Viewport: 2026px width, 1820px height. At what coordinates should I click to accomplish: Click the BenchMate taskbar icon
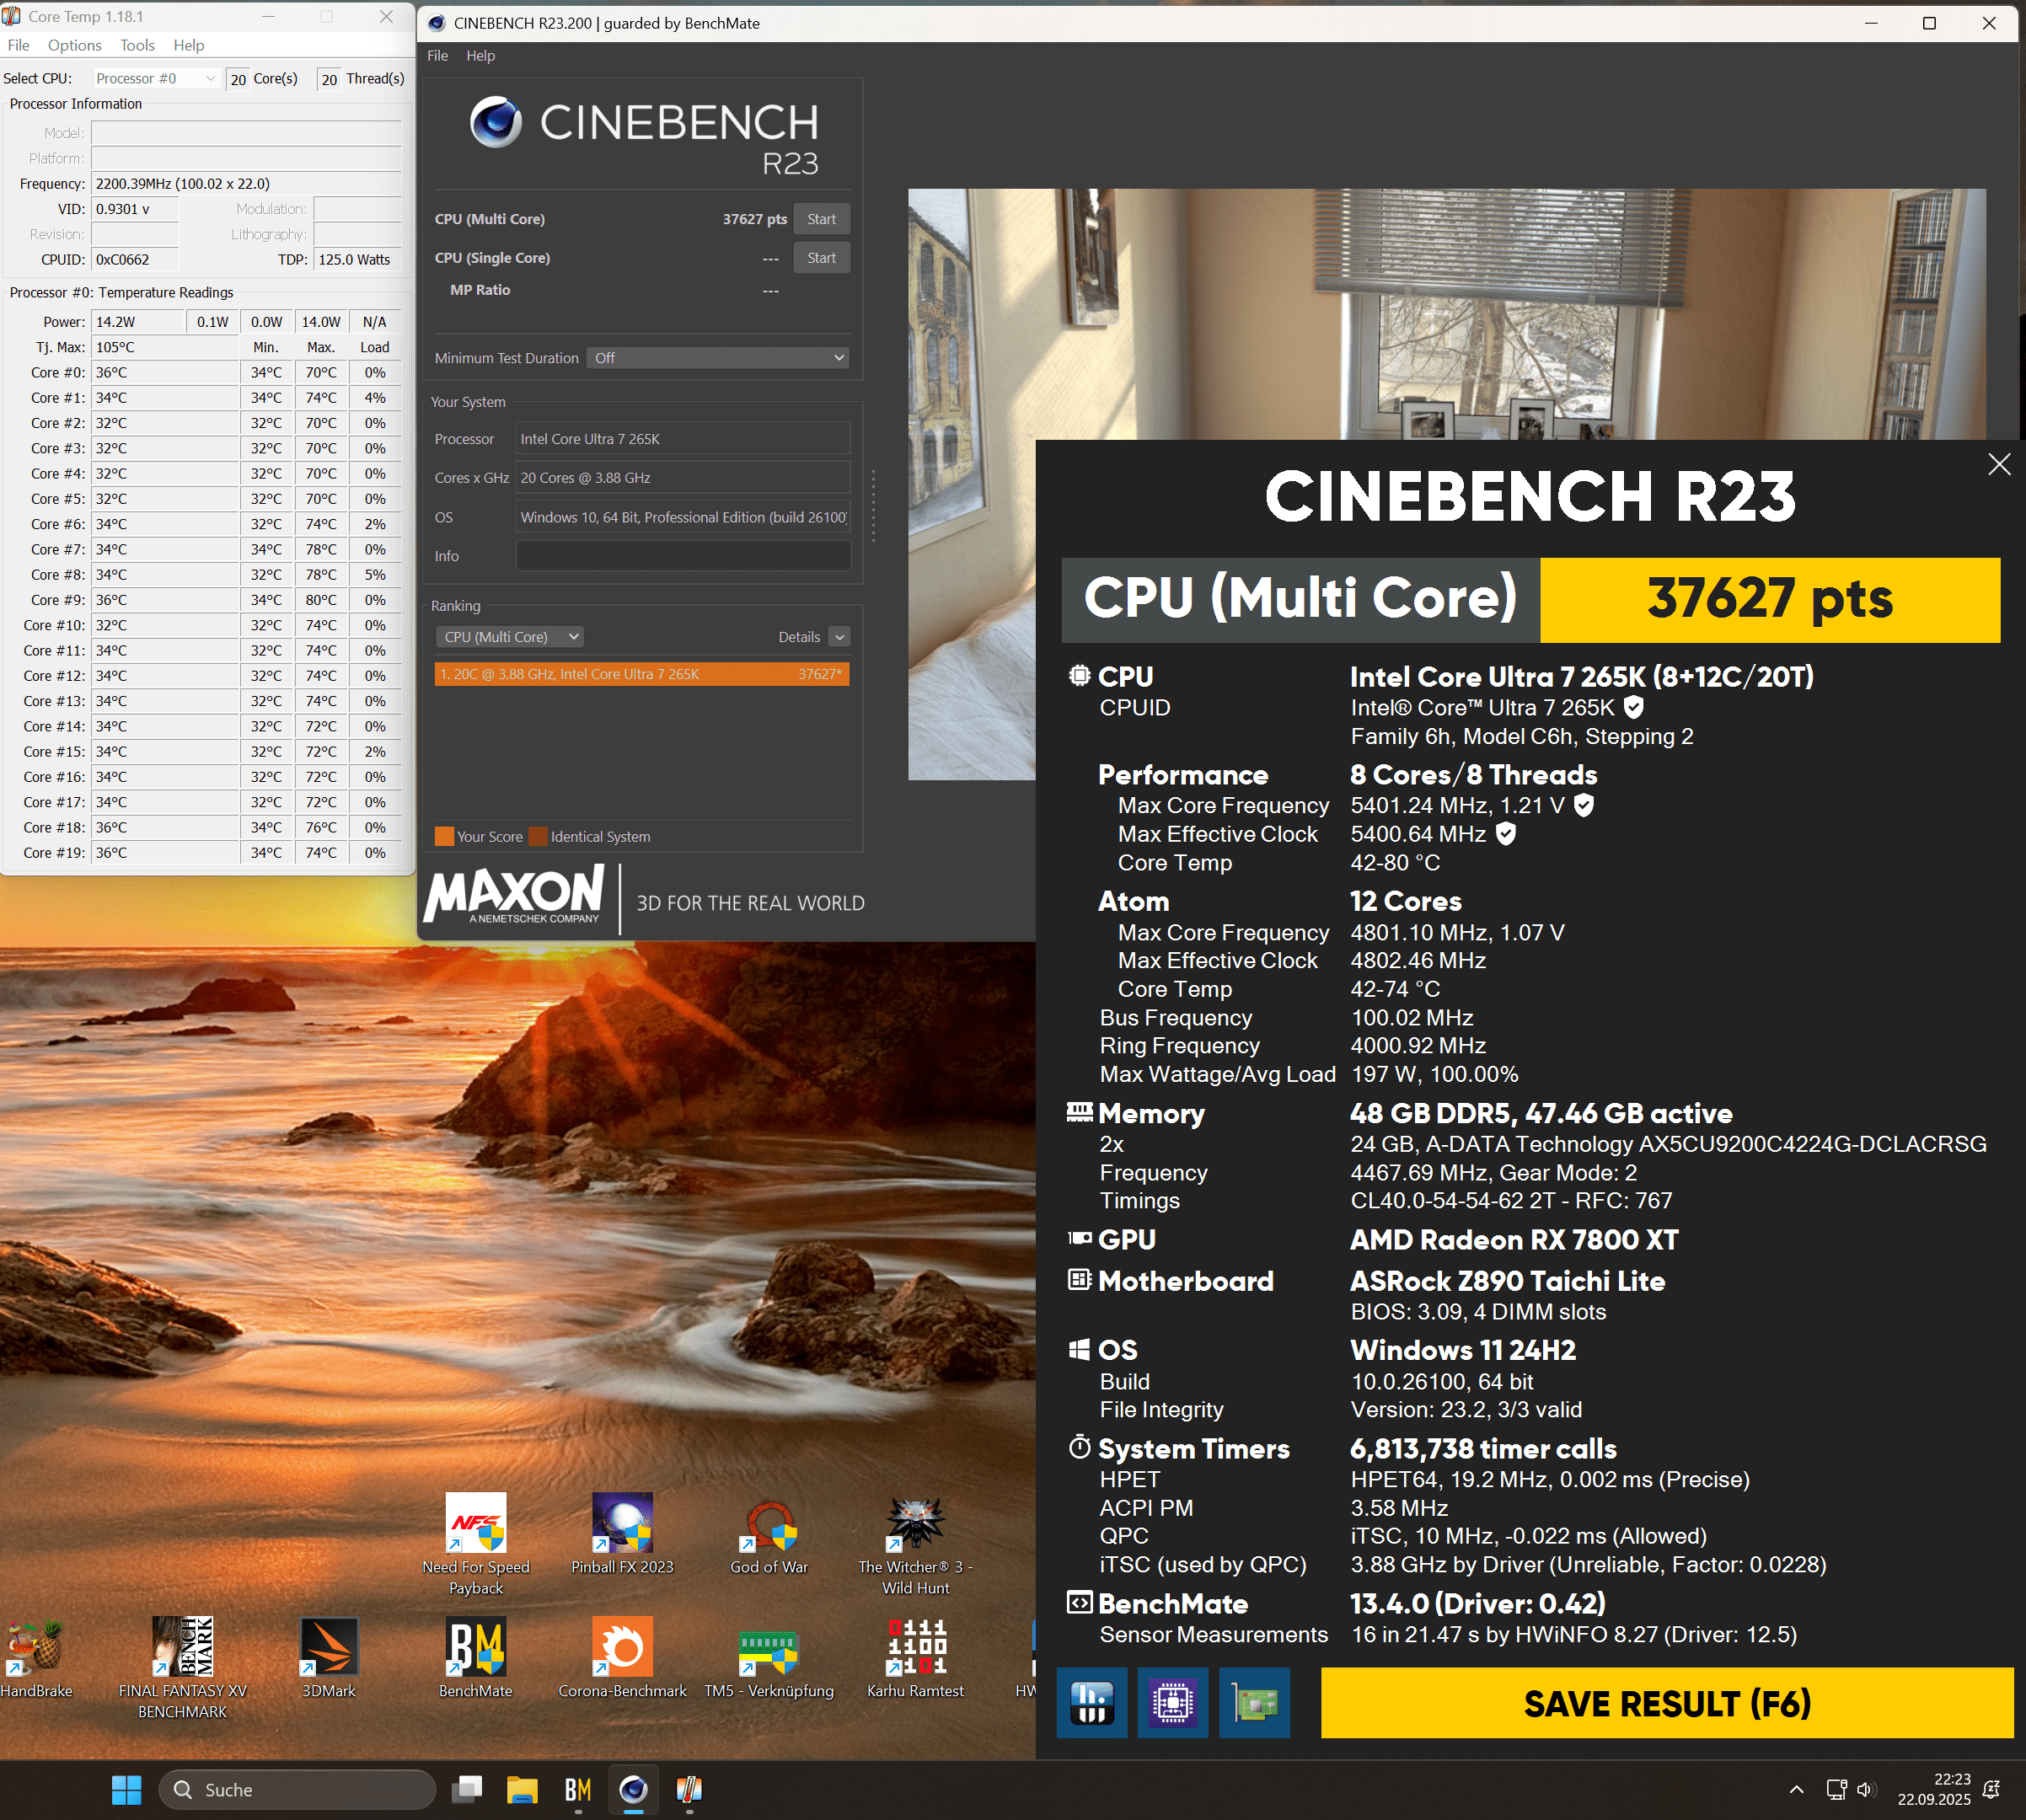pyautogui.click(x=577, y=1789)
